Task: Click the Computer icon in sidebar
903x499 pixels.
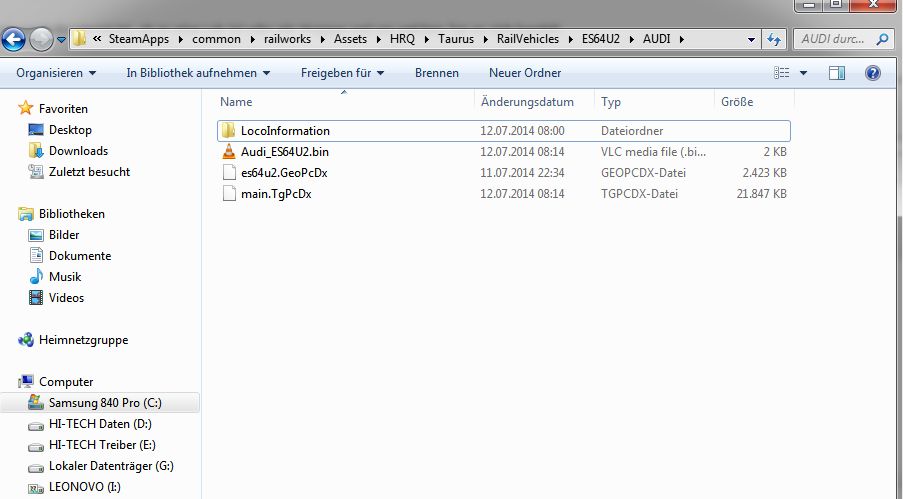Action: point(25,381)
